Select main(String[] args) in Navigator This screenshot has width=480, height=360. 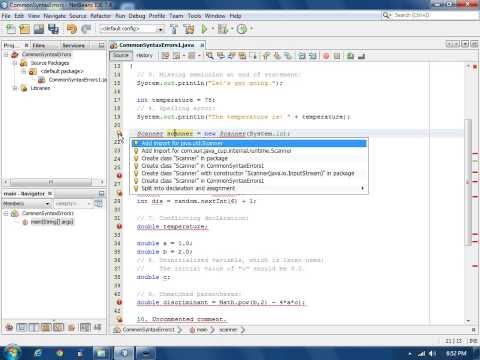point(52,222)
